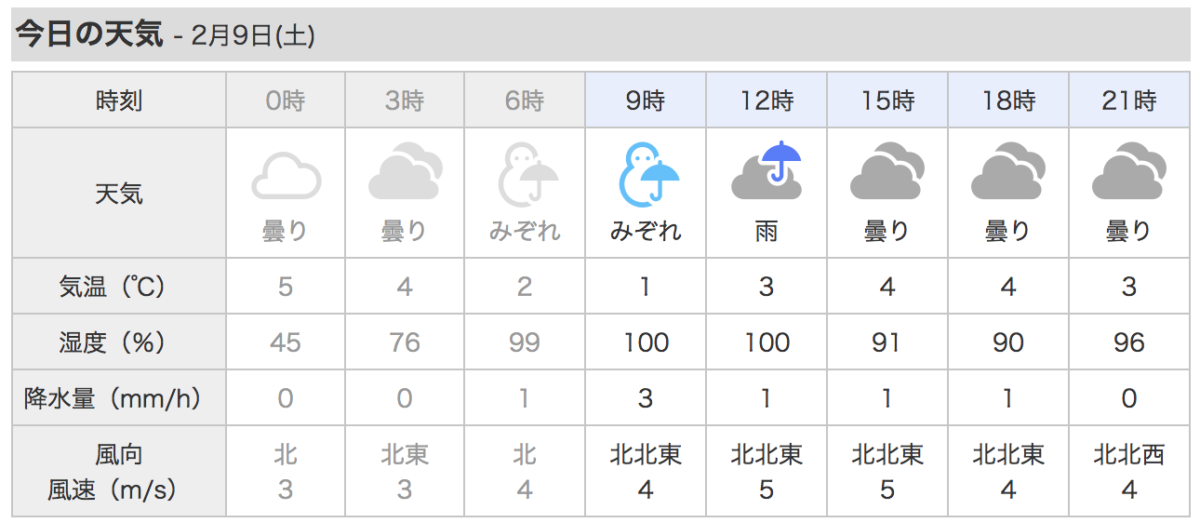Select the greyed 6時 sleet snowman icon

[x=526, y=174]
